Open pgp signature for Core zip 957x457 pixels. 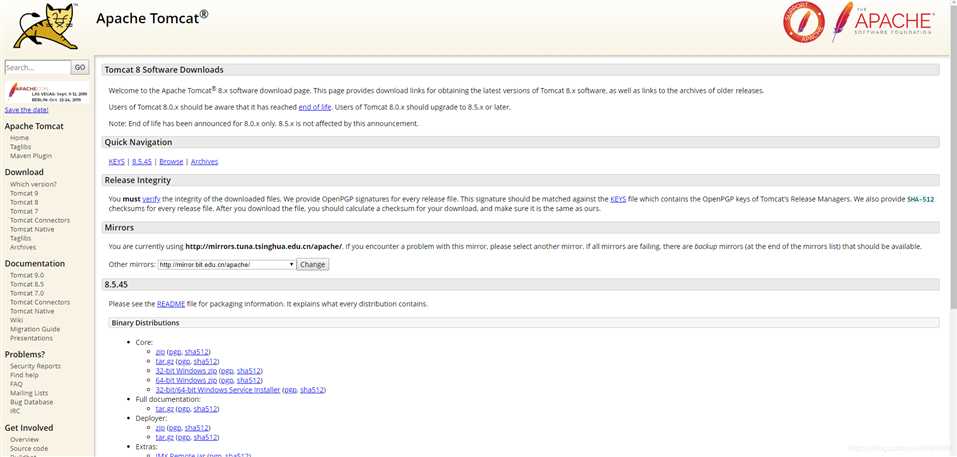[x=175, y=352]
